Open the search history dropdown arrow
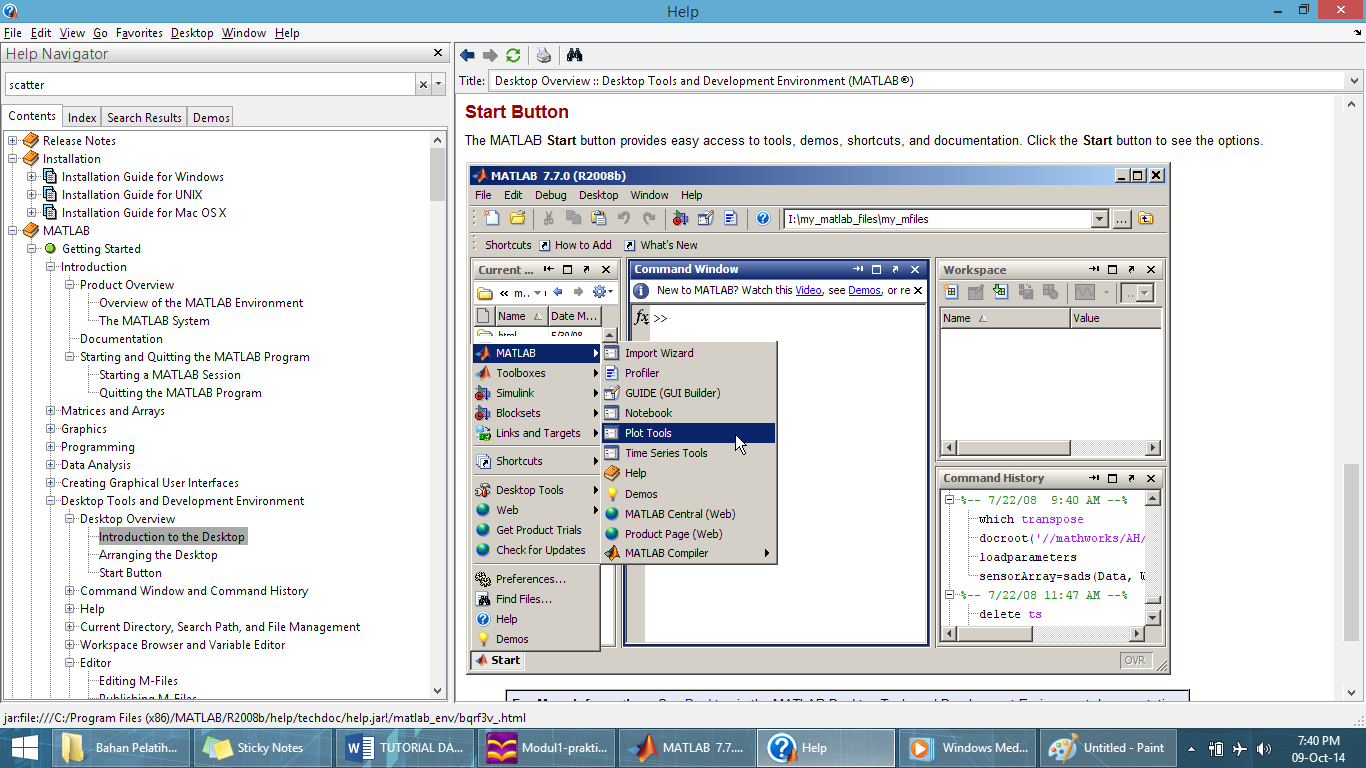Viewport: 1366px width, 768px height. [x=439, y=85]
